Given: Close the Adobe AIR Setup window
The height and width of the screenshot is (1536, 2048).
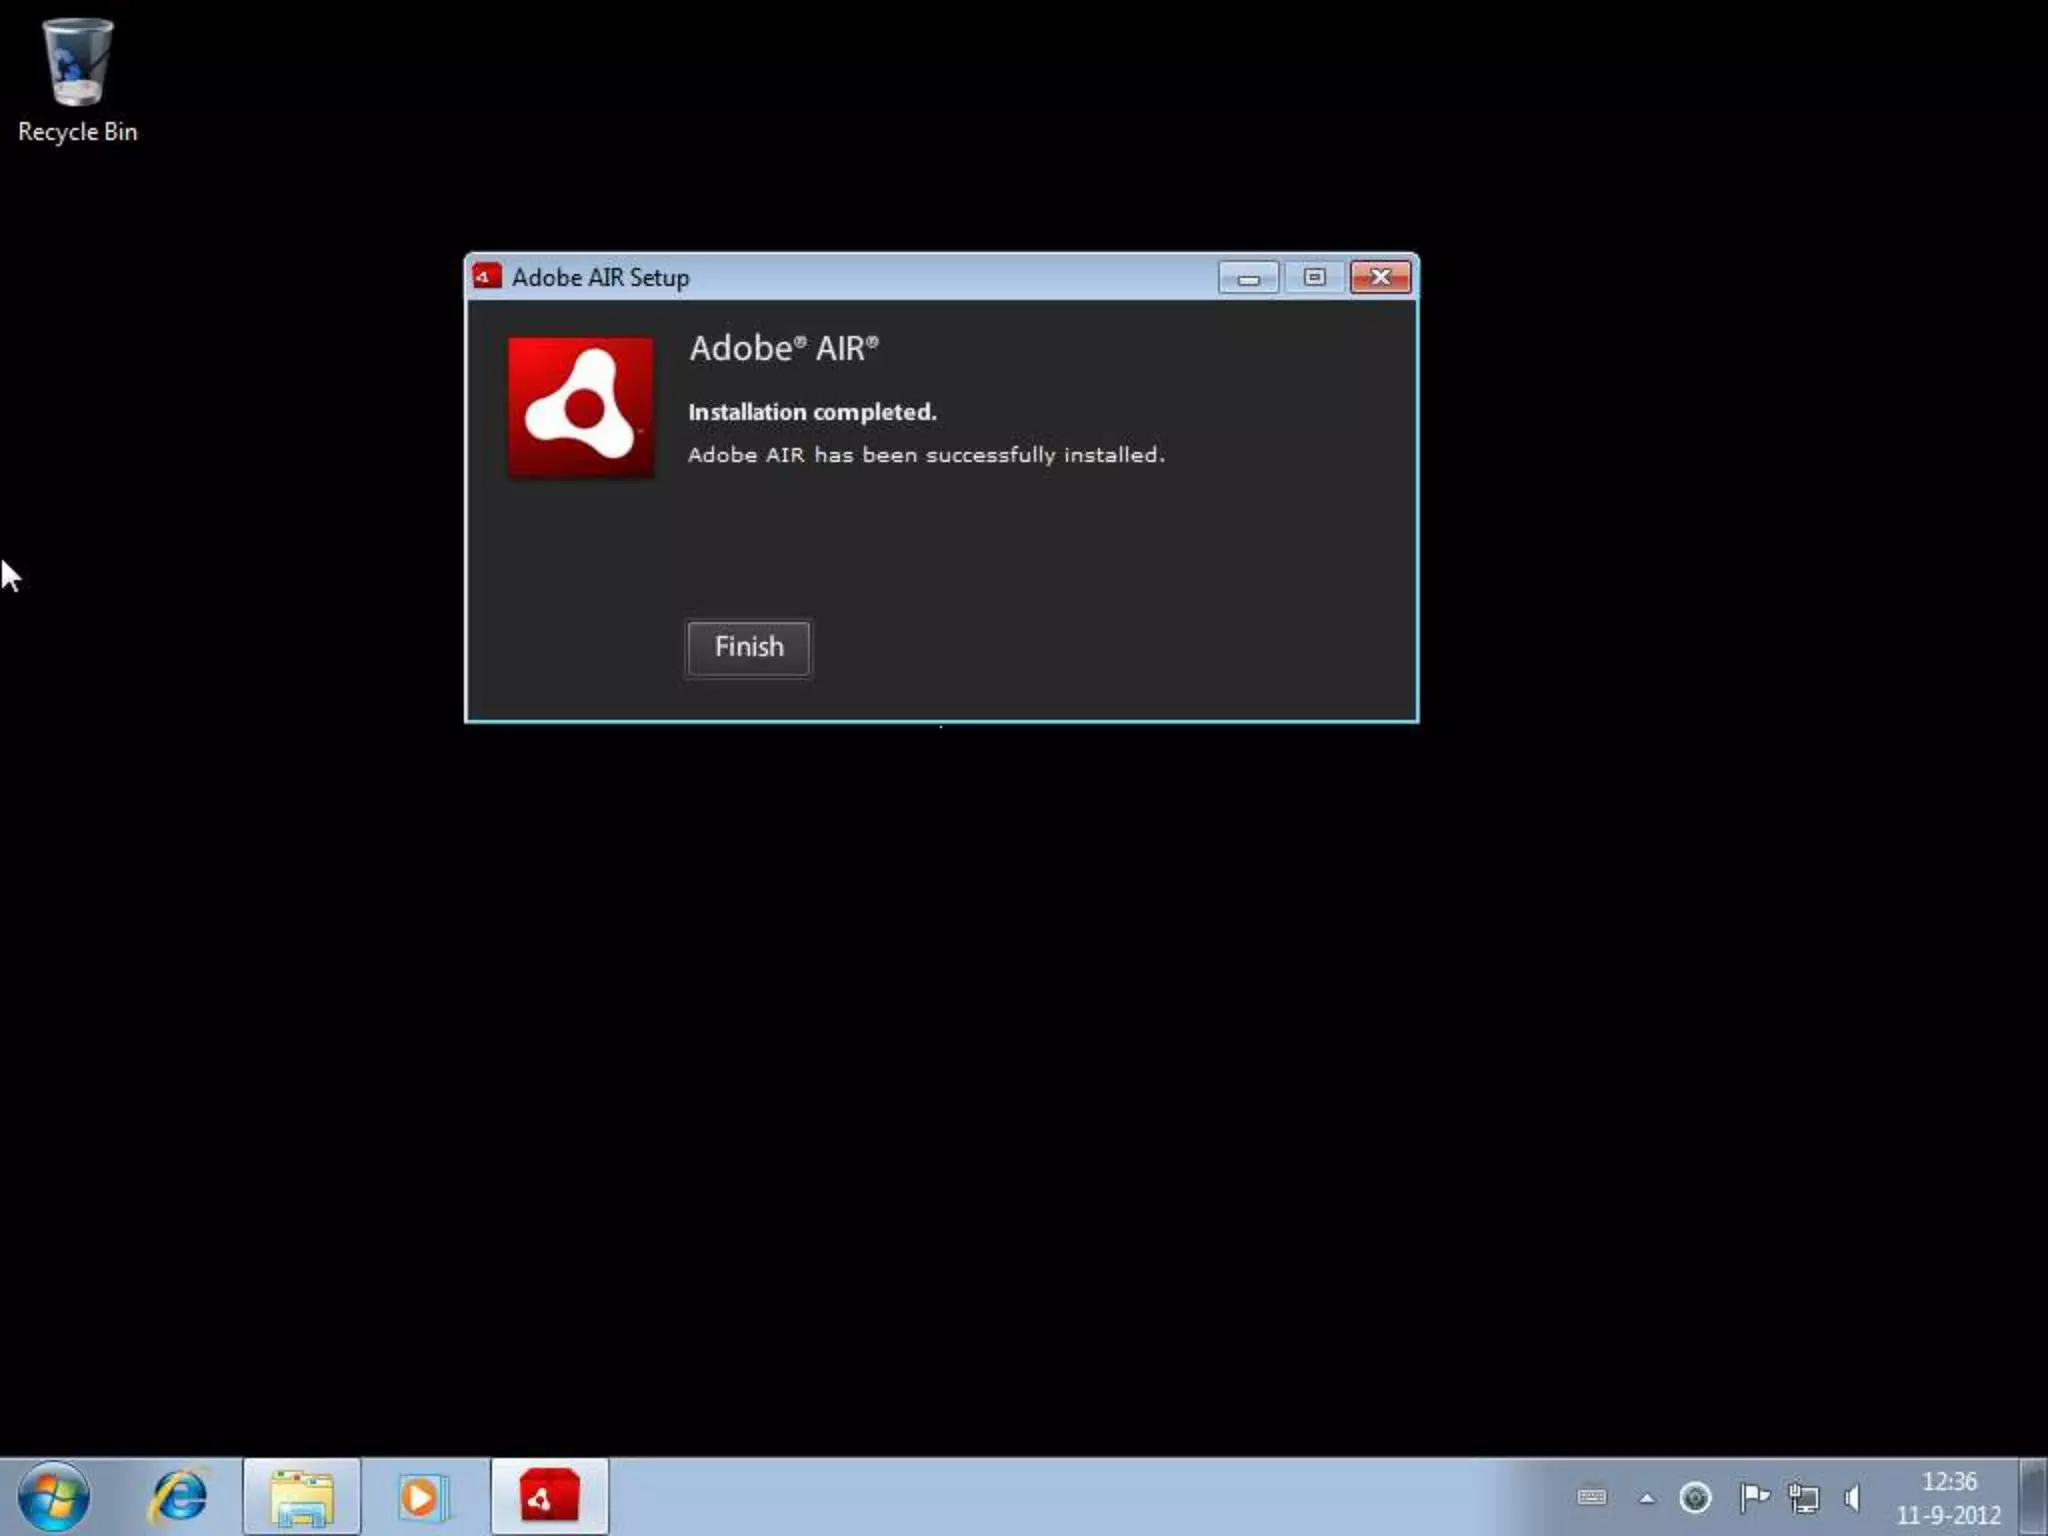Looking at the screenshot, I should [x=1380, y=277].
